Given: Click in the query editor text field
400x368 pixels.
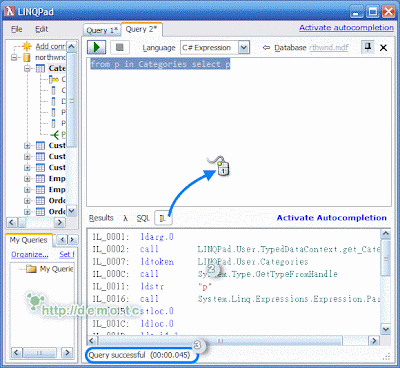Looking at the screenshot, I should click(x=239, y=132).
